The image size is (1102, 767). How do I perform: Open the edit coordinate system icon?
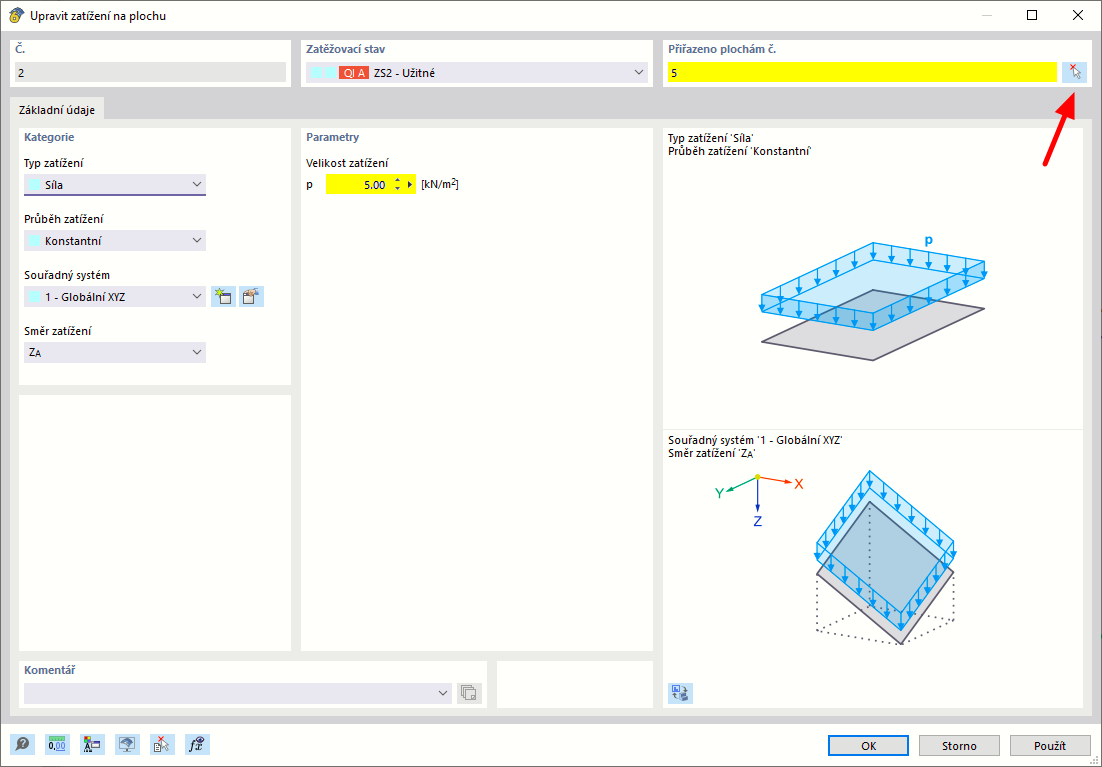(251, 297)
